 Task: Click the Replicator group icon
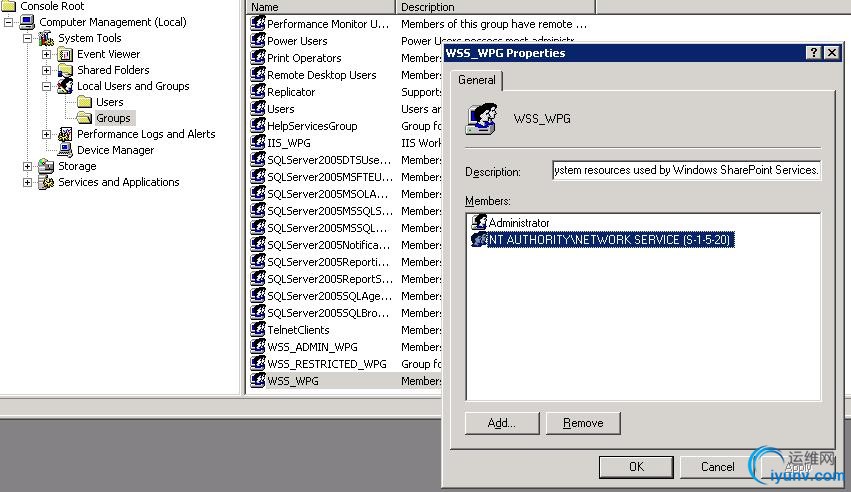[258, 92]
